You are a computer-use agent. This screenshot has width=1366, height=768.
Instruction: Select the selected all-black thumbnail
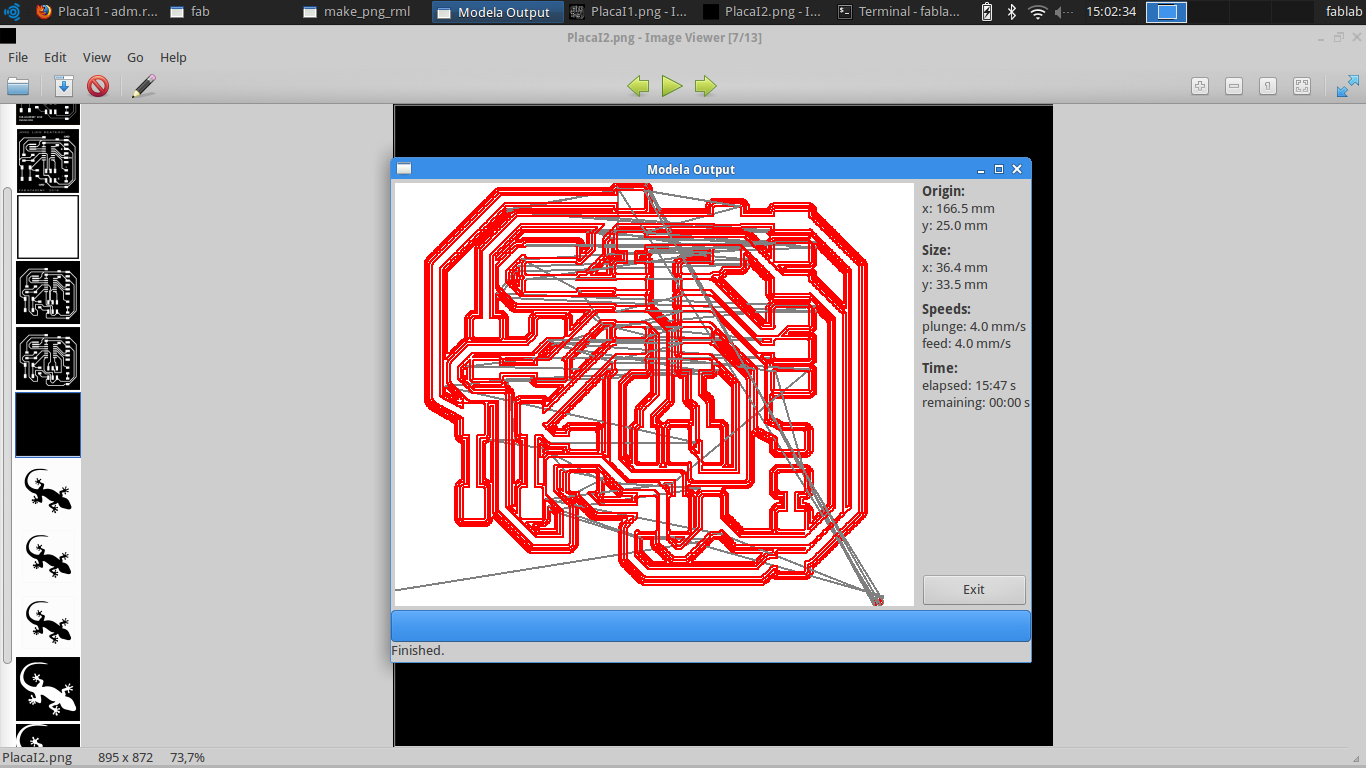(x=48, y=425)
